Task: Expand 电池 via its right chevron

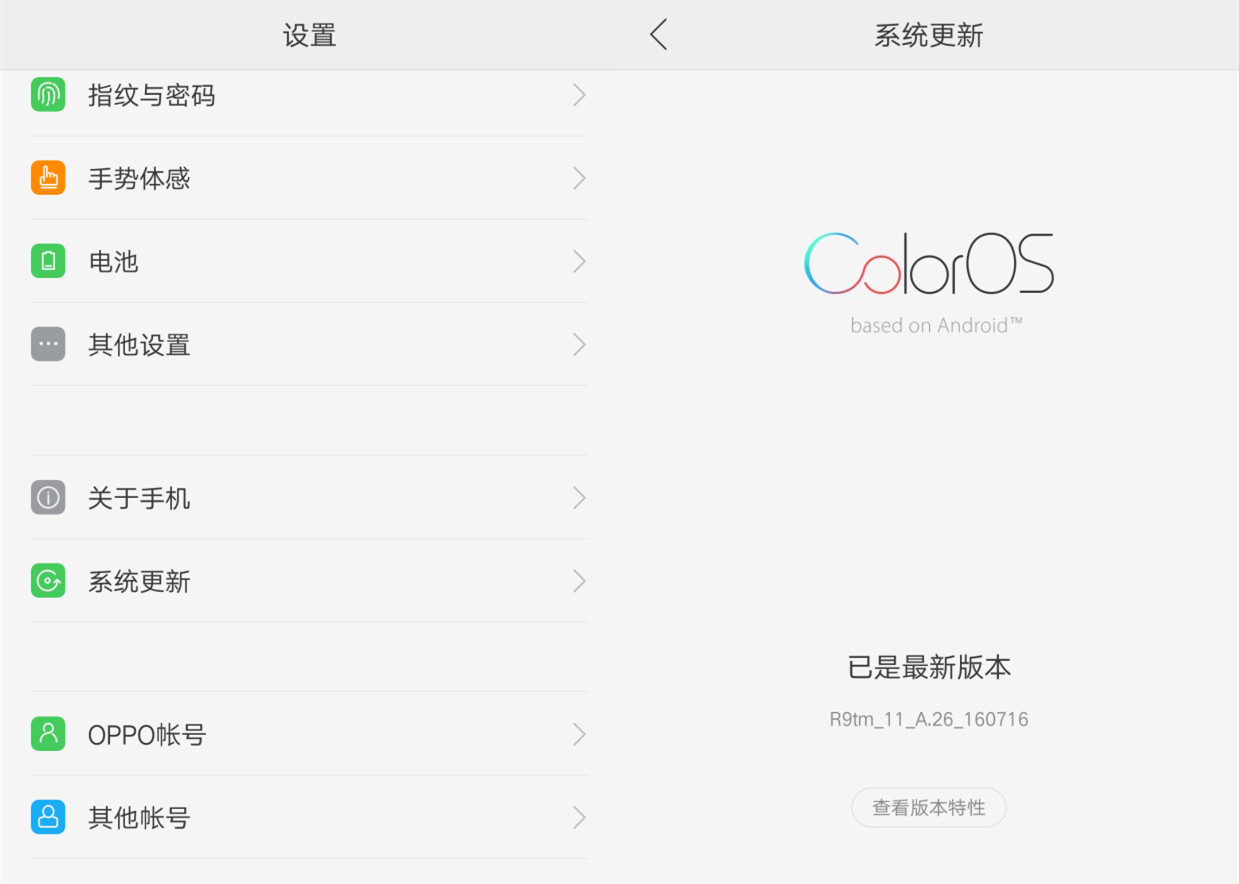Action: click(579, 261)
